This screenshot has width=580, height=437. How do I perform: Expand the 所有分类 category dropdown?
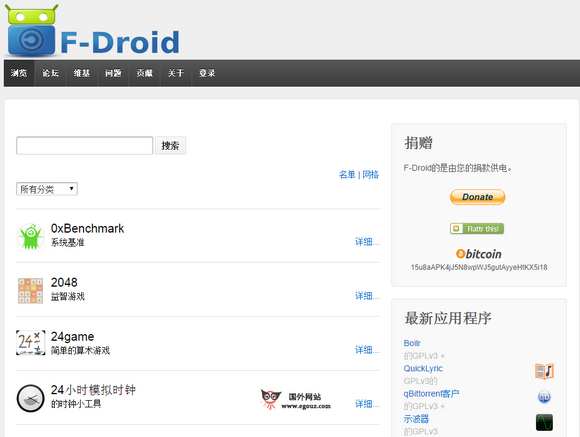pos(47,189)
